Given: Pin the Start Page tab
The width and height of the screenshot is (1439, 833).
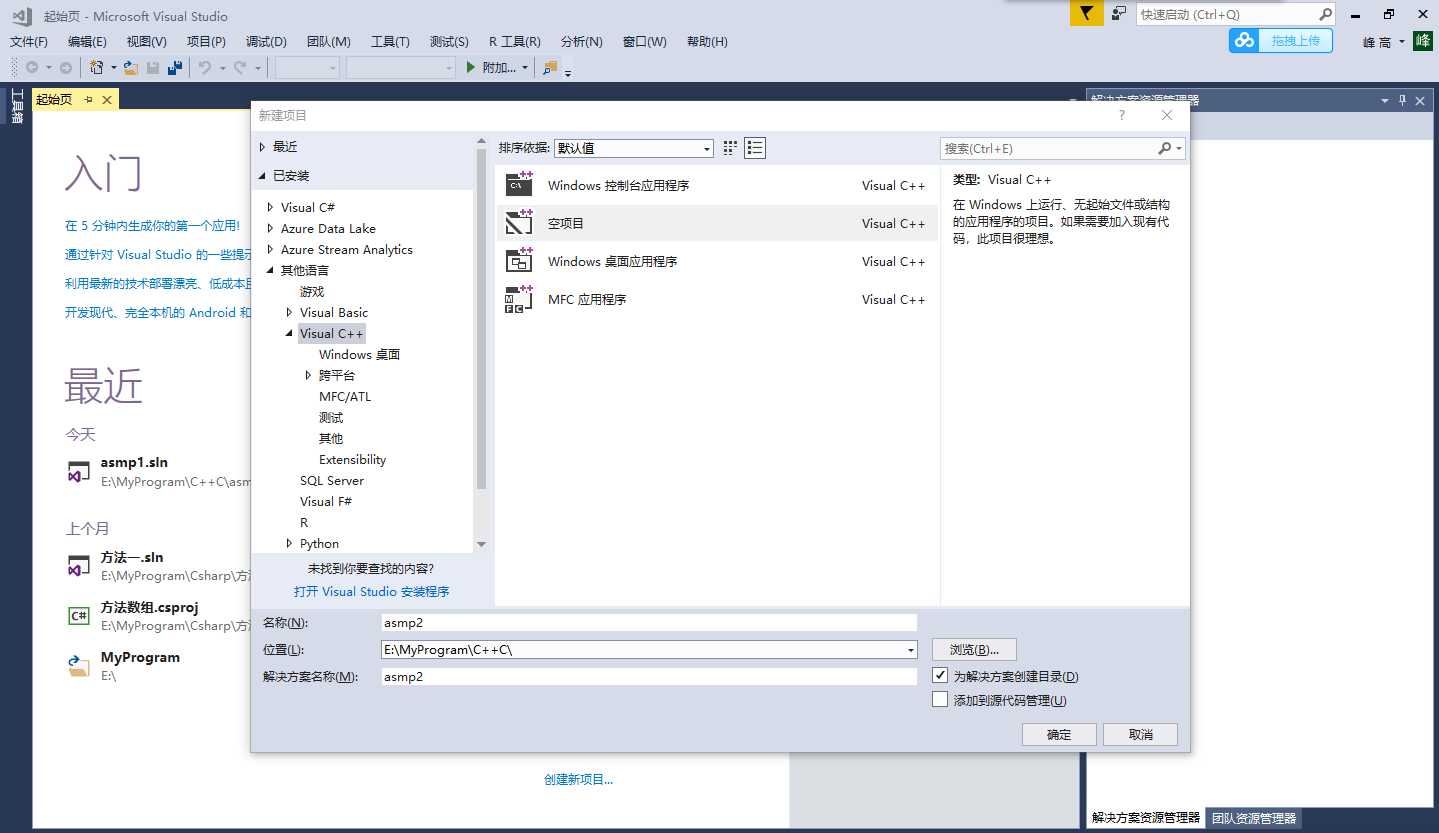Looking at the screenshot, I should pyautogui.click(x=88, y=99).
